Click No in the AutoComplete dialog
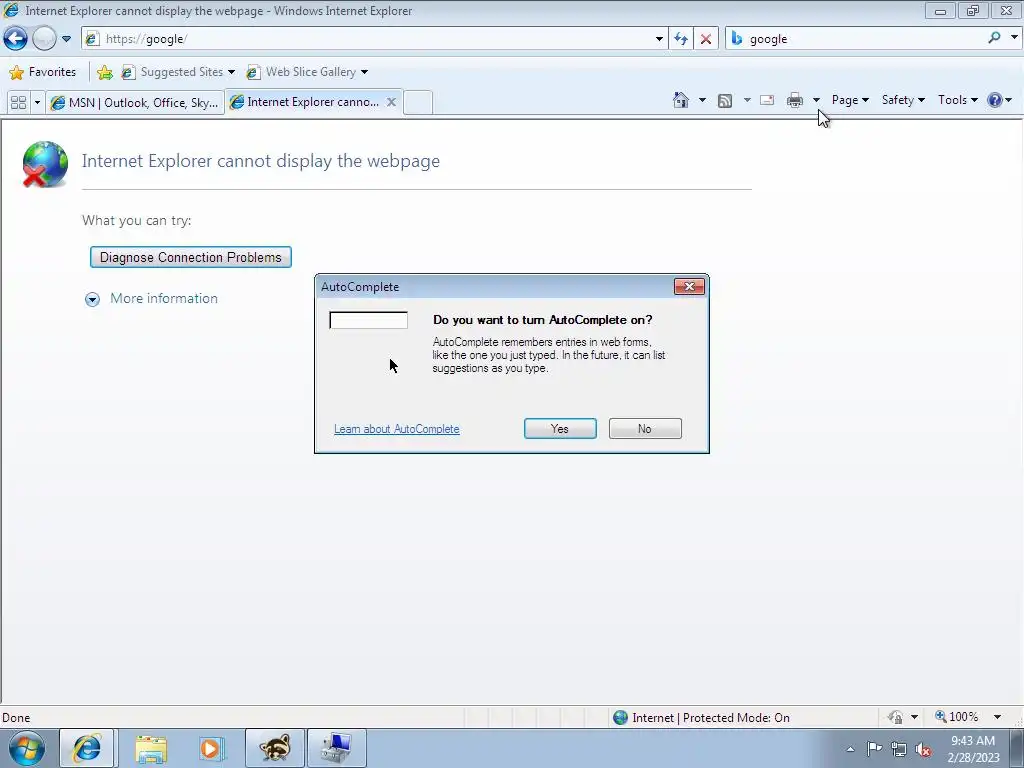 coord(645,428)
